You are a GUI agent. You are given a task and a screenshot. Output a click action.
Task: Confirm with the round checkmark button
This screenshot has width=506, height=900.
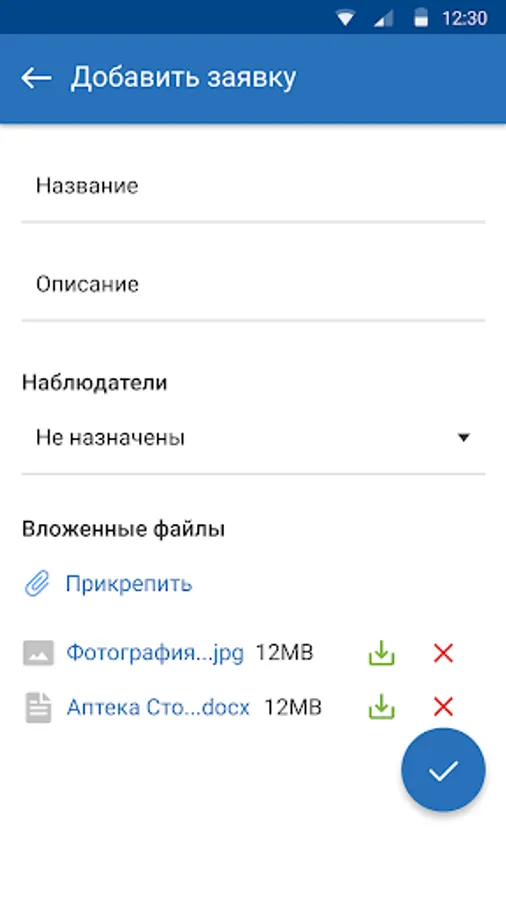point(443,770)
